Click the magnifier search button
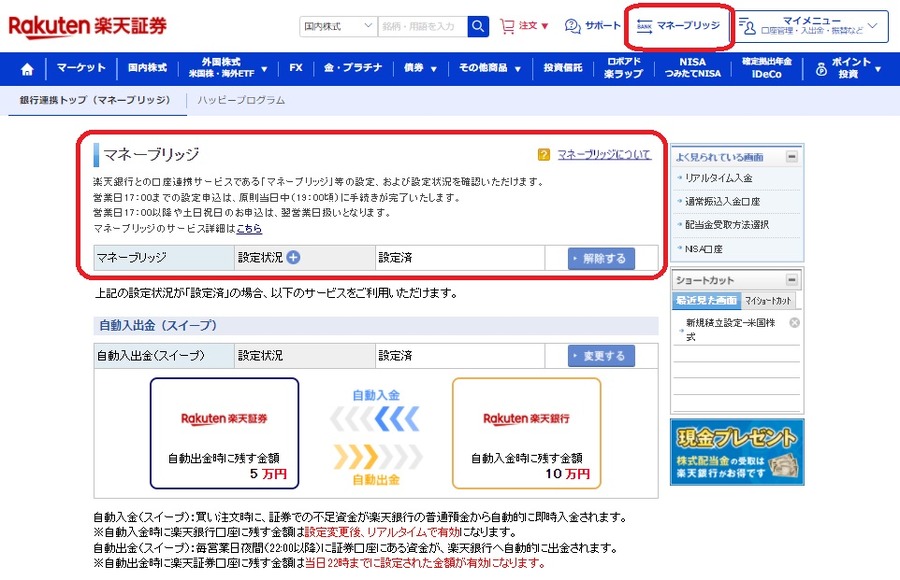The image size is (900, 580). coord(478,26)
